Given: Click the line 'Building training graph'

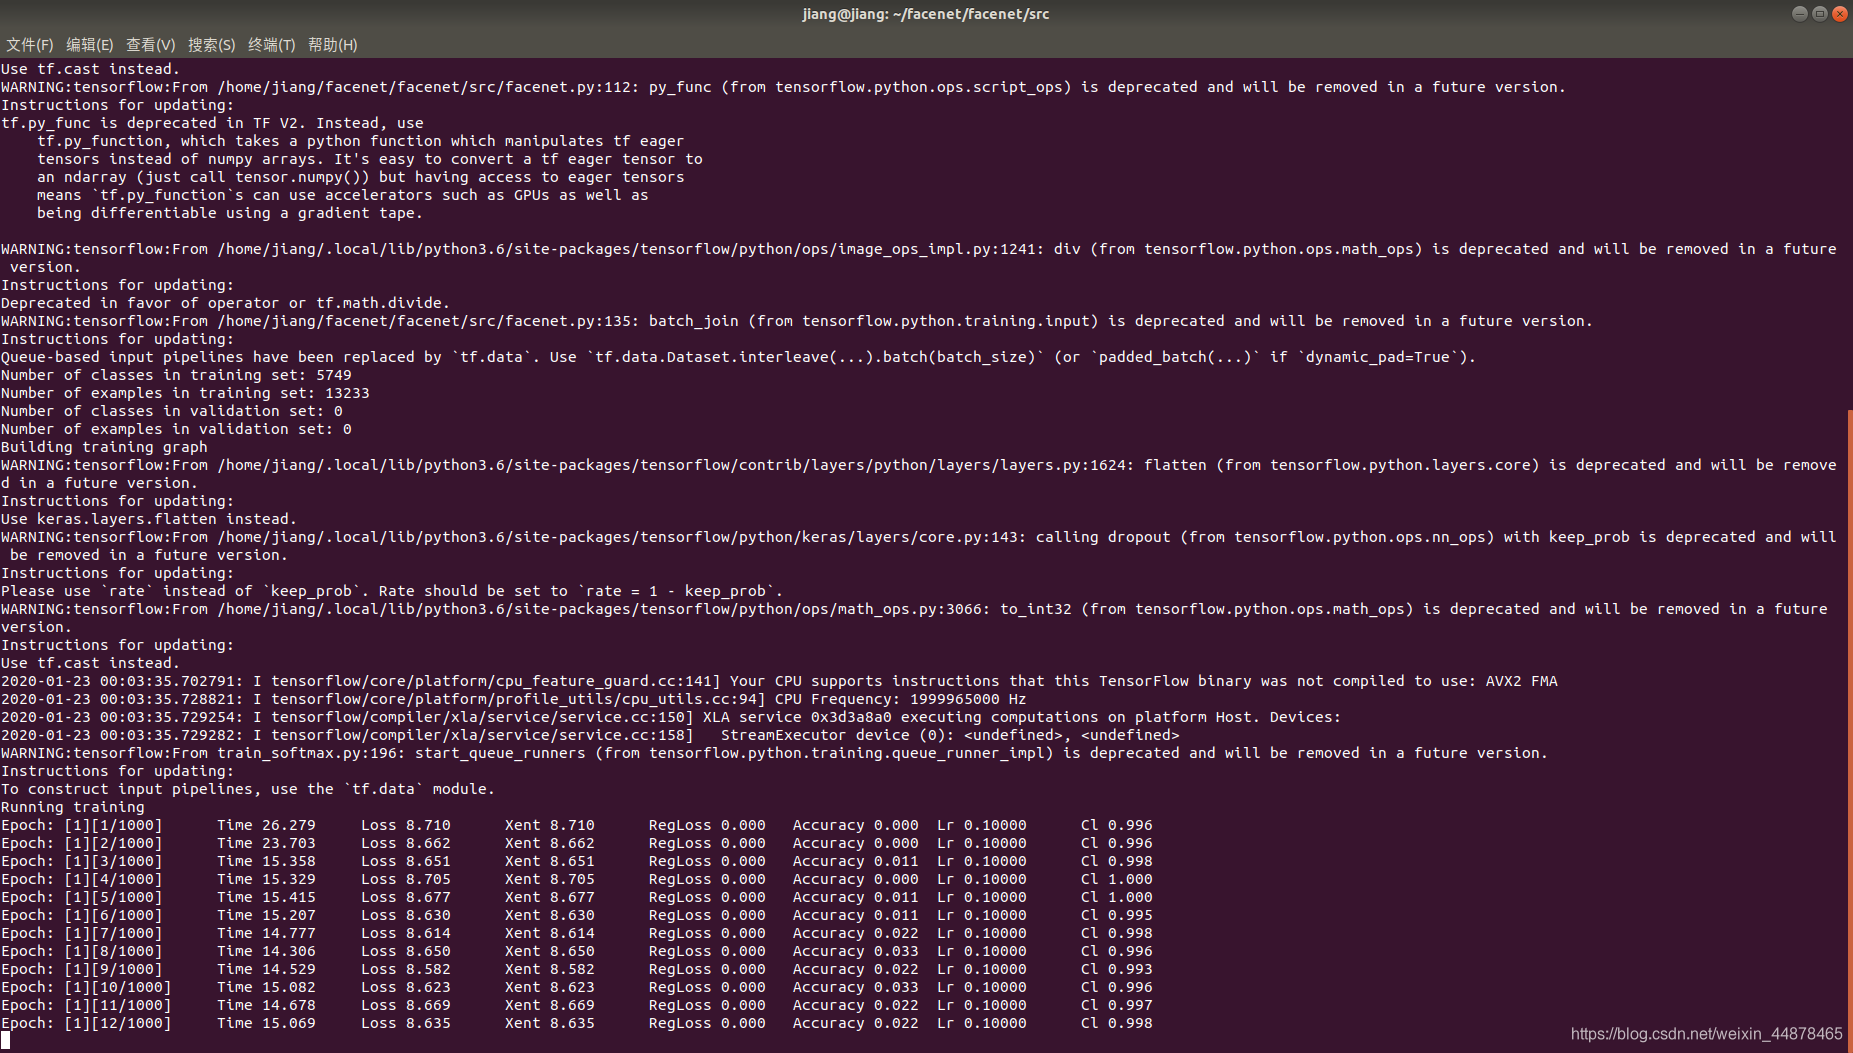Looking at the screenshot, I should click(104, 447).
